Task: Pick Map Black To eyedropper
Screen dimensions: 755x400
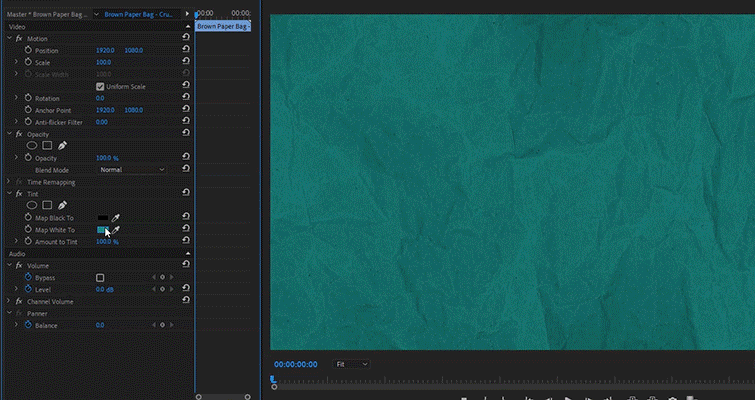Action: (115, 217)
